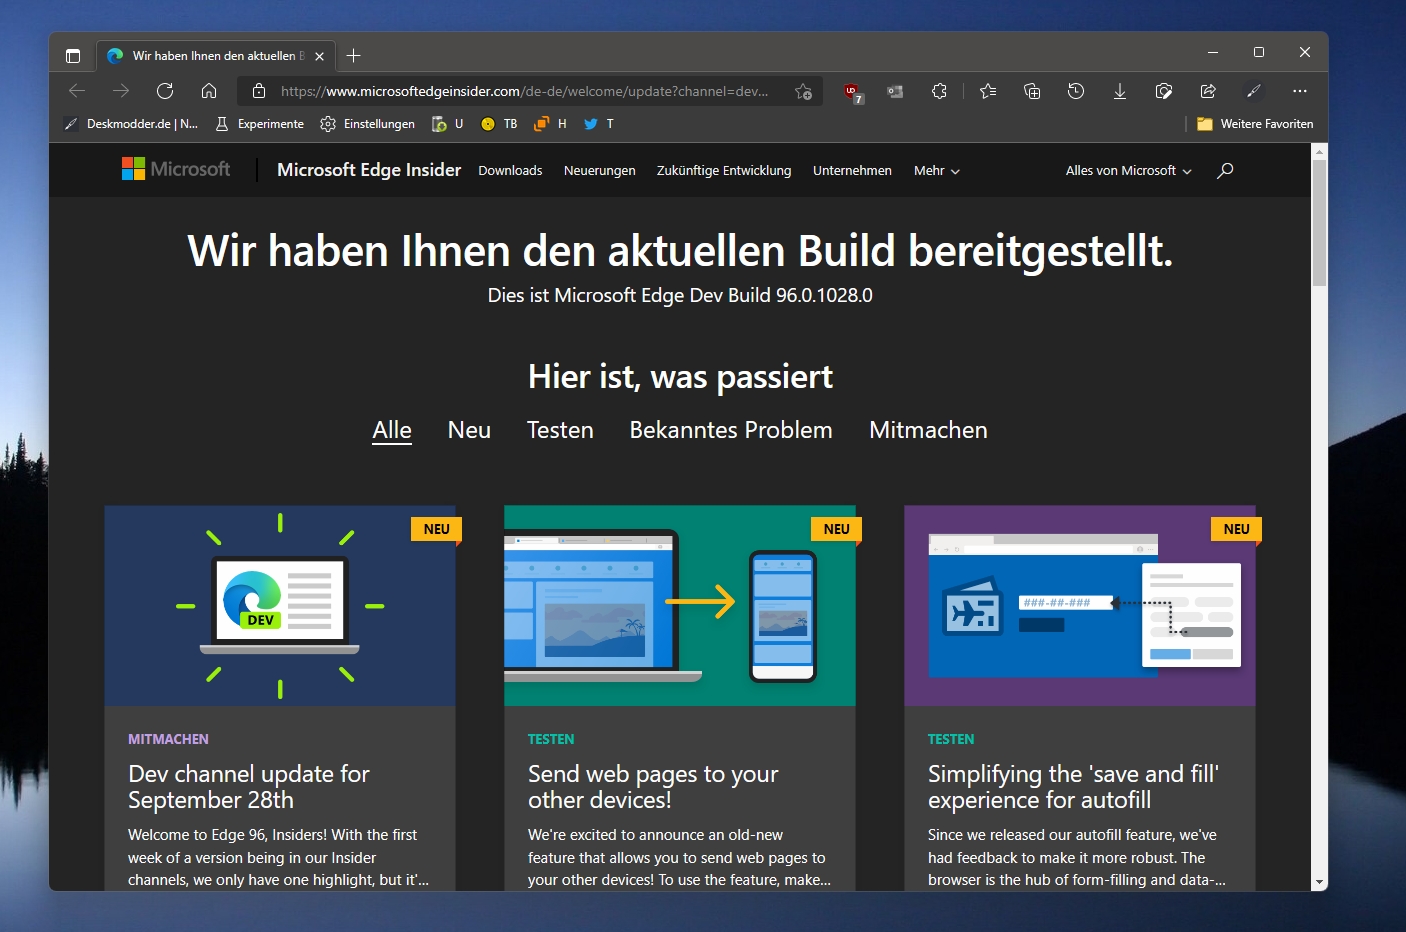1406x932 pixels.
Task: Click the address bar URL field
Action: [525, 91]
